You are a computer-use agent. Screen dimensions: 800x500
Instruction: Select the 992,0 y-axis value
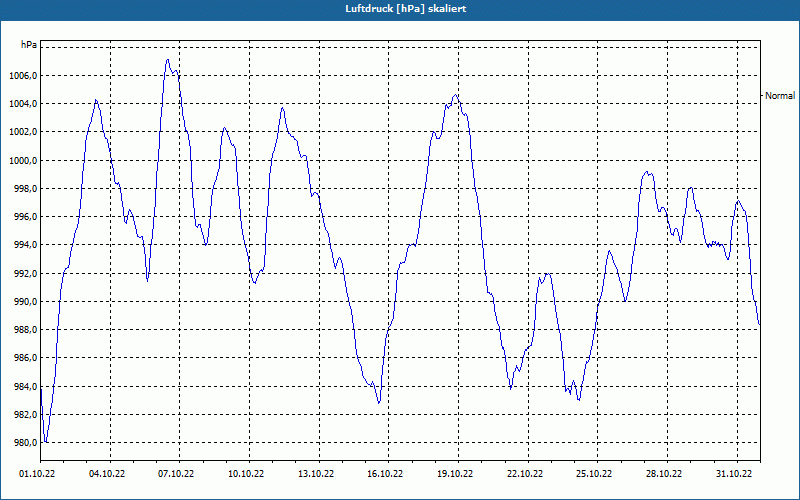pyautogui.click(x=25, y=273)
